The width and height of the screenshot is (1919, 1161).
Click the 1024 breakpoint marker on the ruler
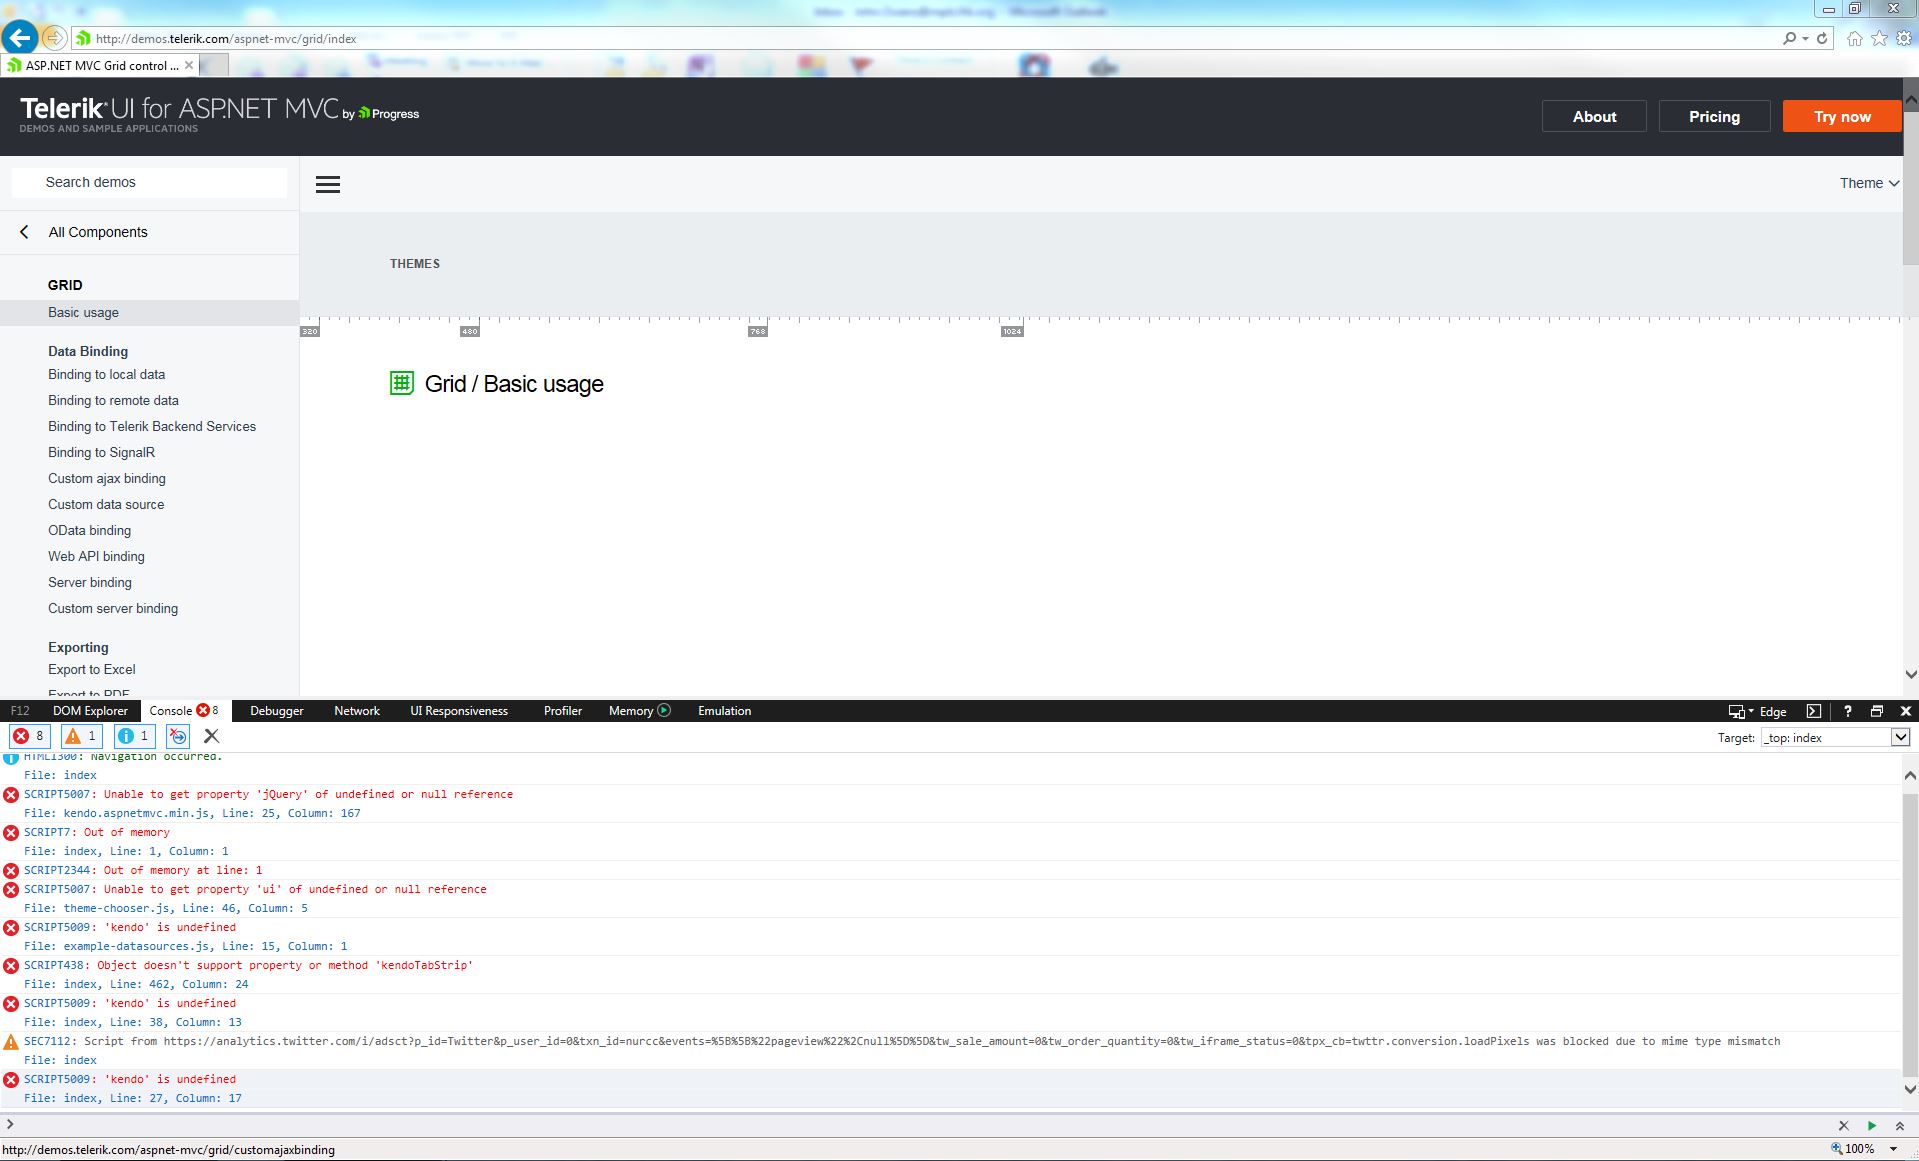point(1012,331)
